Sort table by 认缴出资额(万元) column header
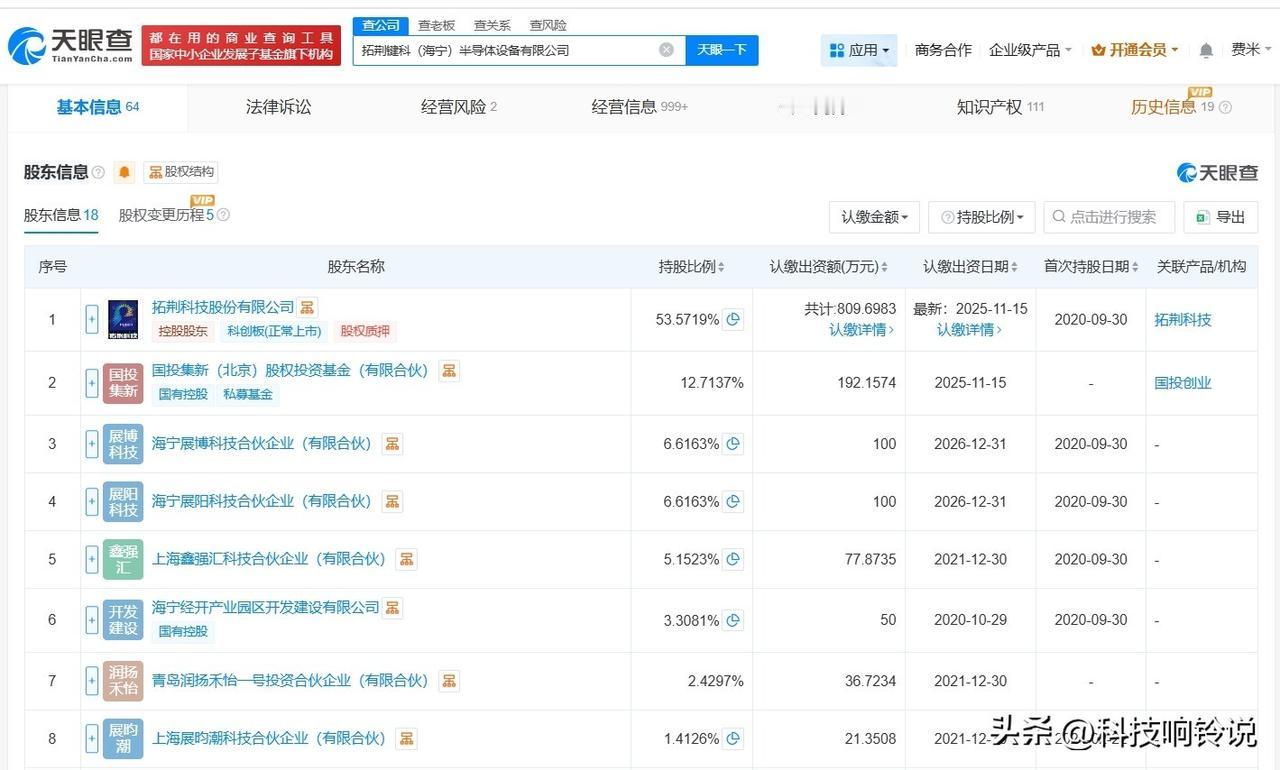This screenshot has height=770, width=1280. (x=829, y=267)
